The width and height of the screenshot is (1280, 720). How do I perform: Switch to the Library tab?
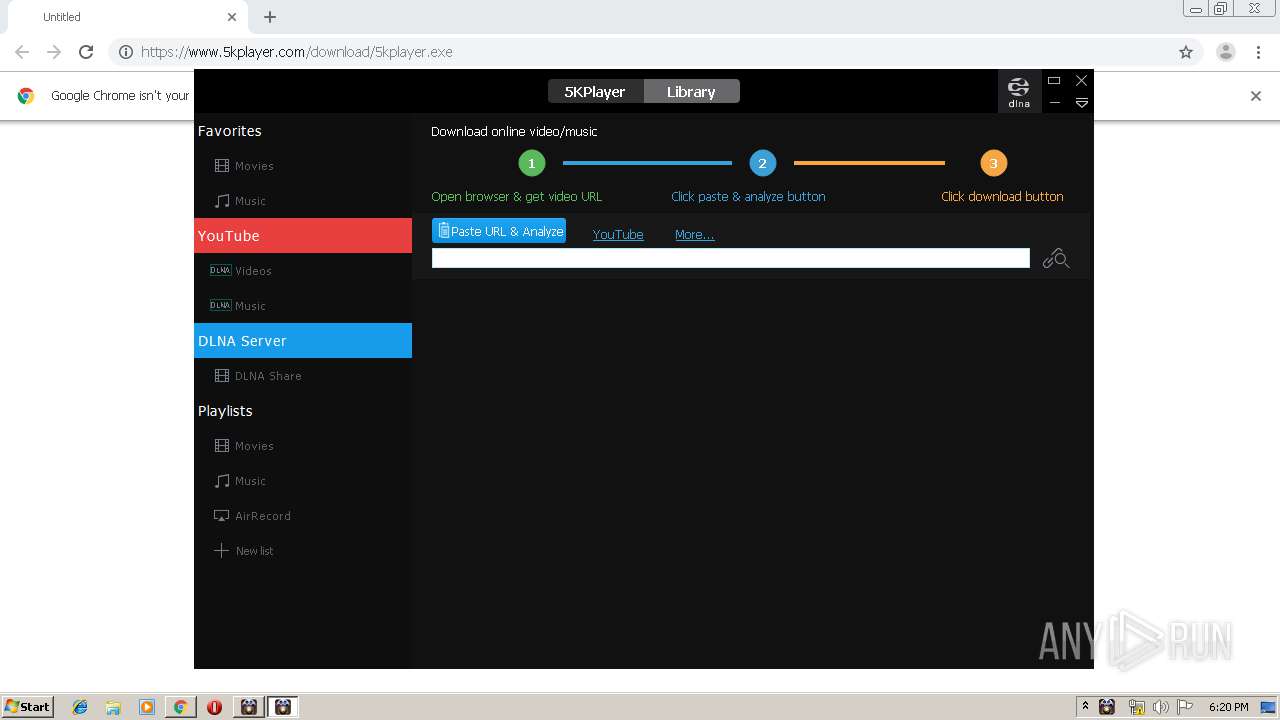(x=691, y=91)
